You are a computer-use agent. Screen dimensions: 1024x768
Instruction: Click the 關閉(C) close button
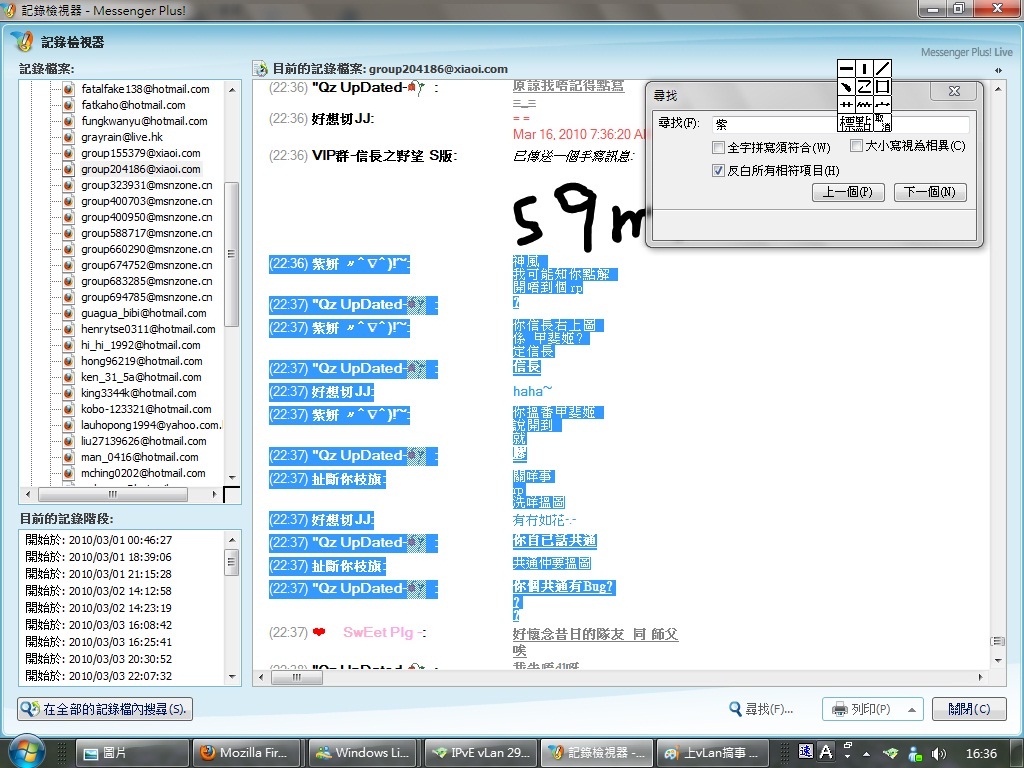968,709
